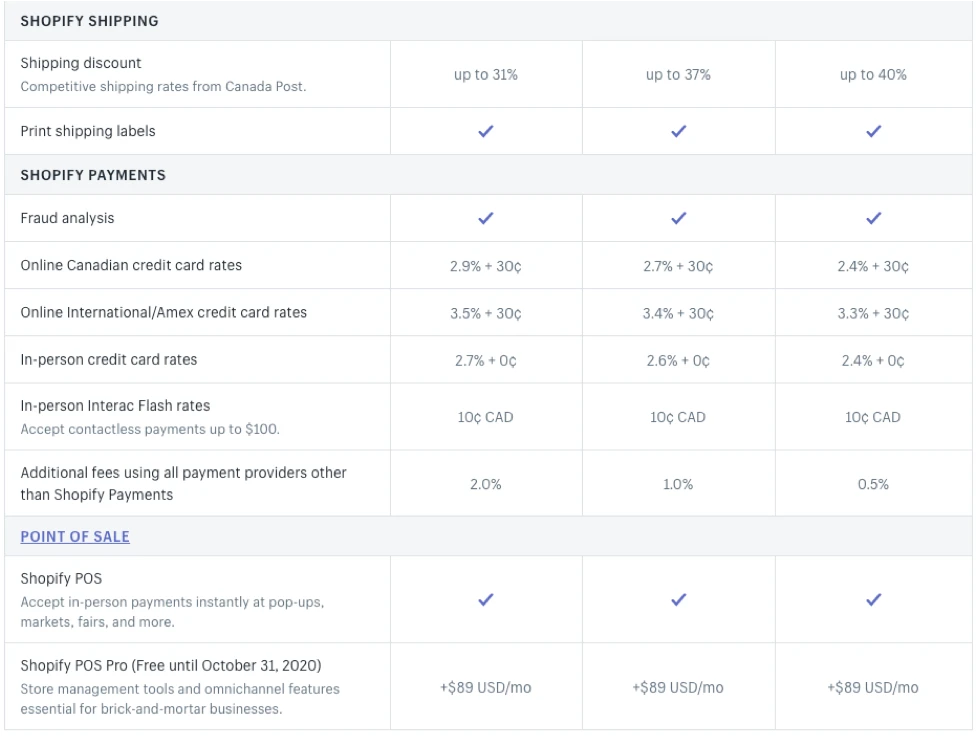Select the SHOPIFY SHIPPING section heading
This screenshot has width=977, height=737.
click(x=89, y=21)
